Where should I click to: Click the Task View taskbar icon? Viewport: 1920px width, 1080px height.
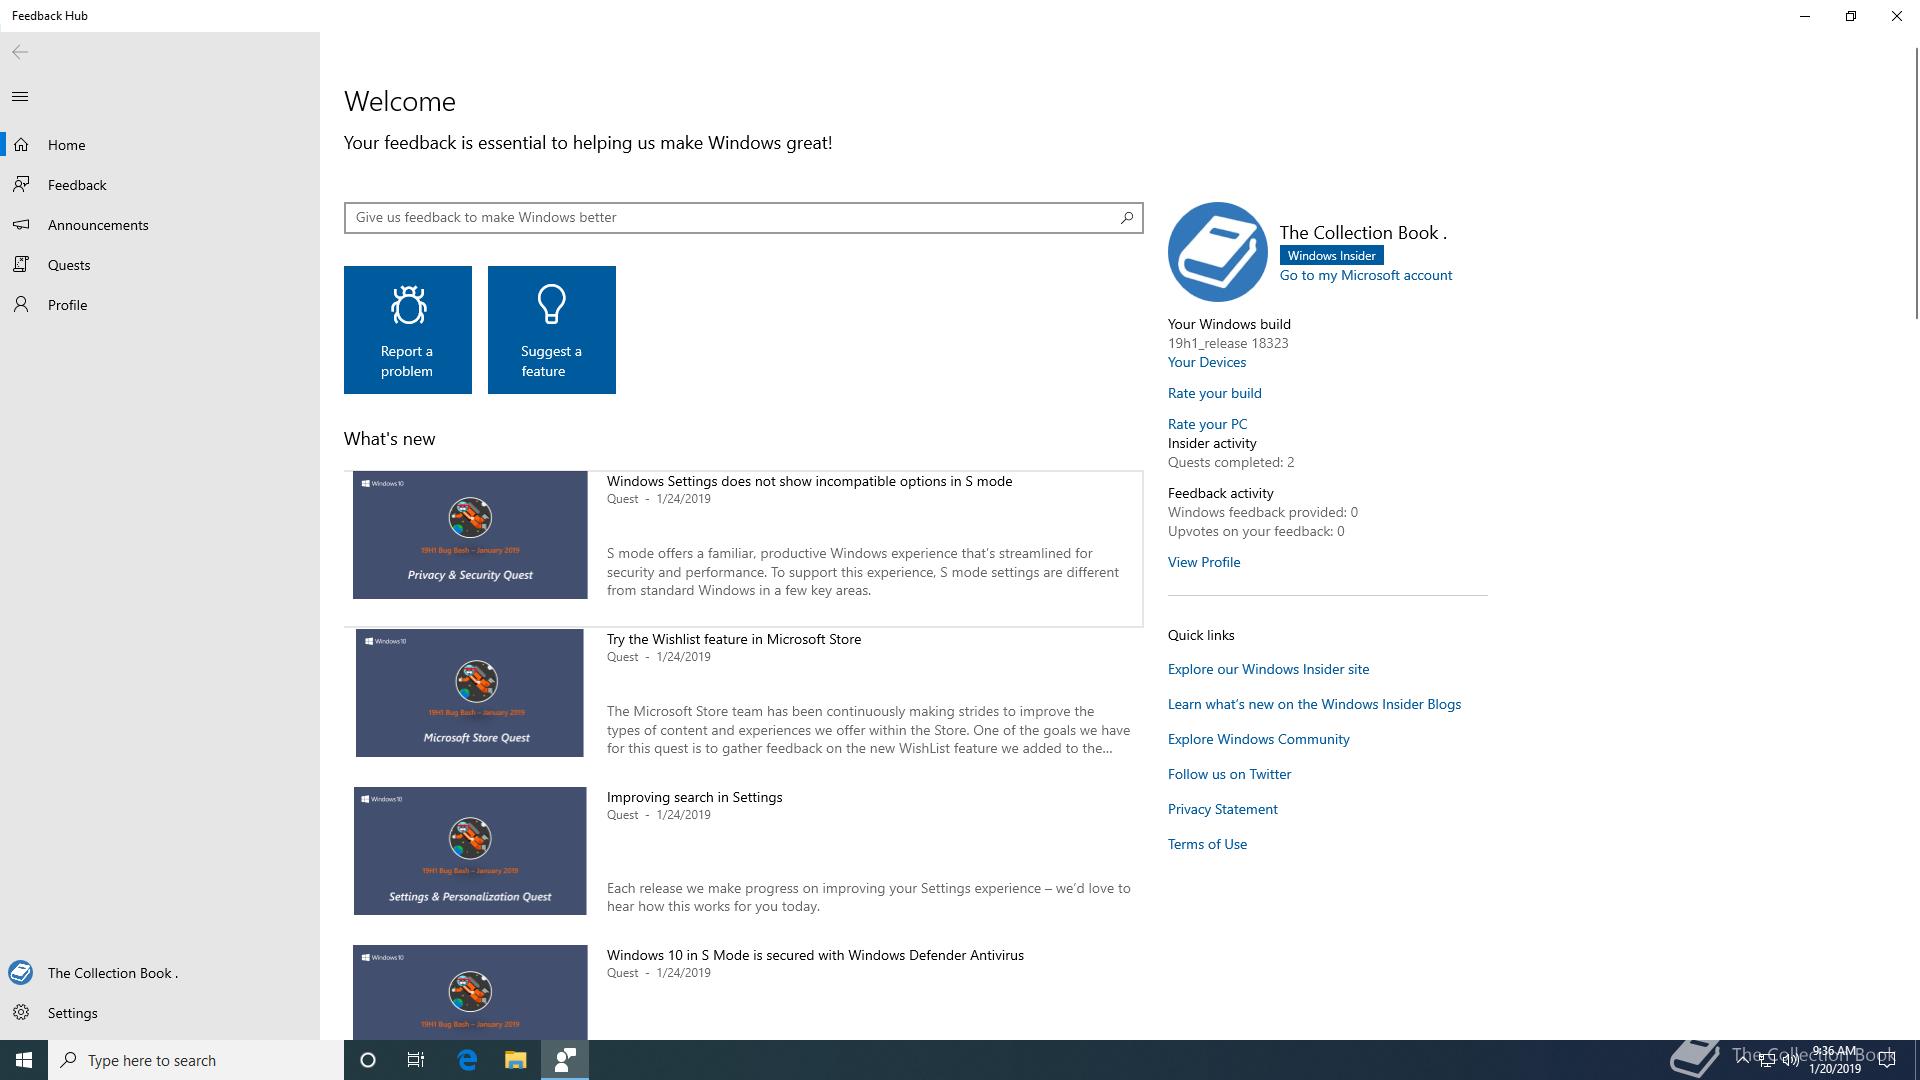point(416,1060)
